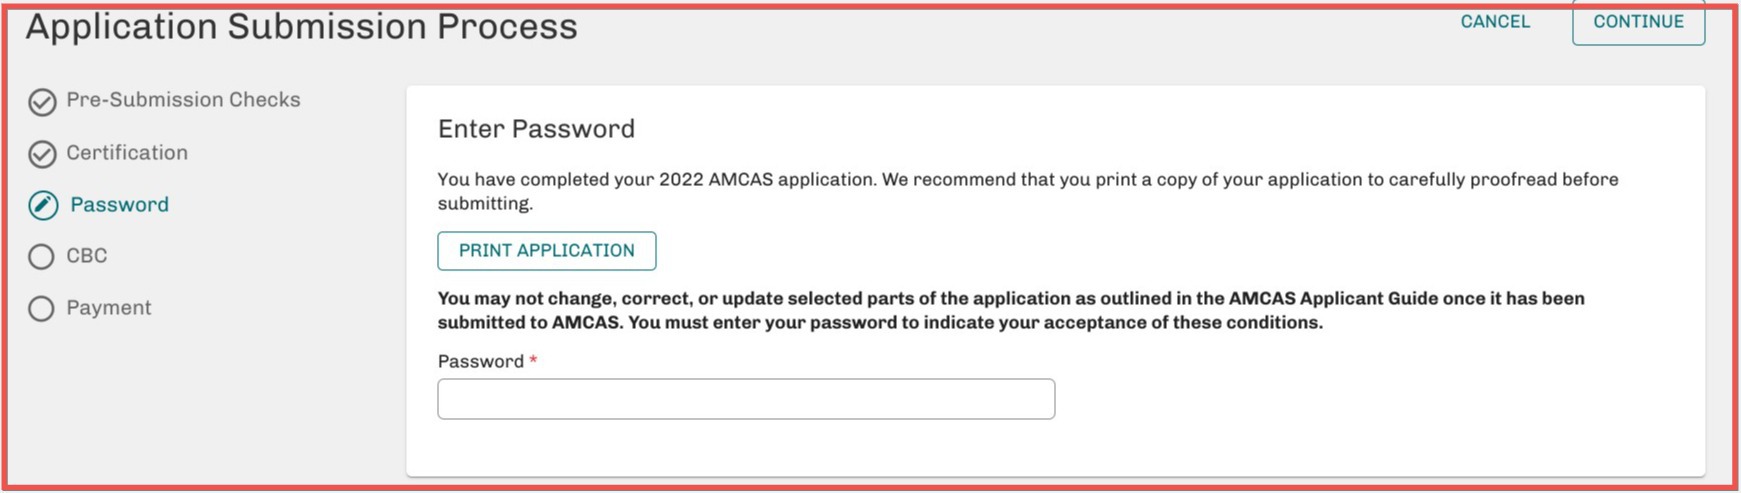This screenshot has height=493, width=1741.
Task: Go to the Certification step label
Action: pyautogui.click(x=127, y=153)
